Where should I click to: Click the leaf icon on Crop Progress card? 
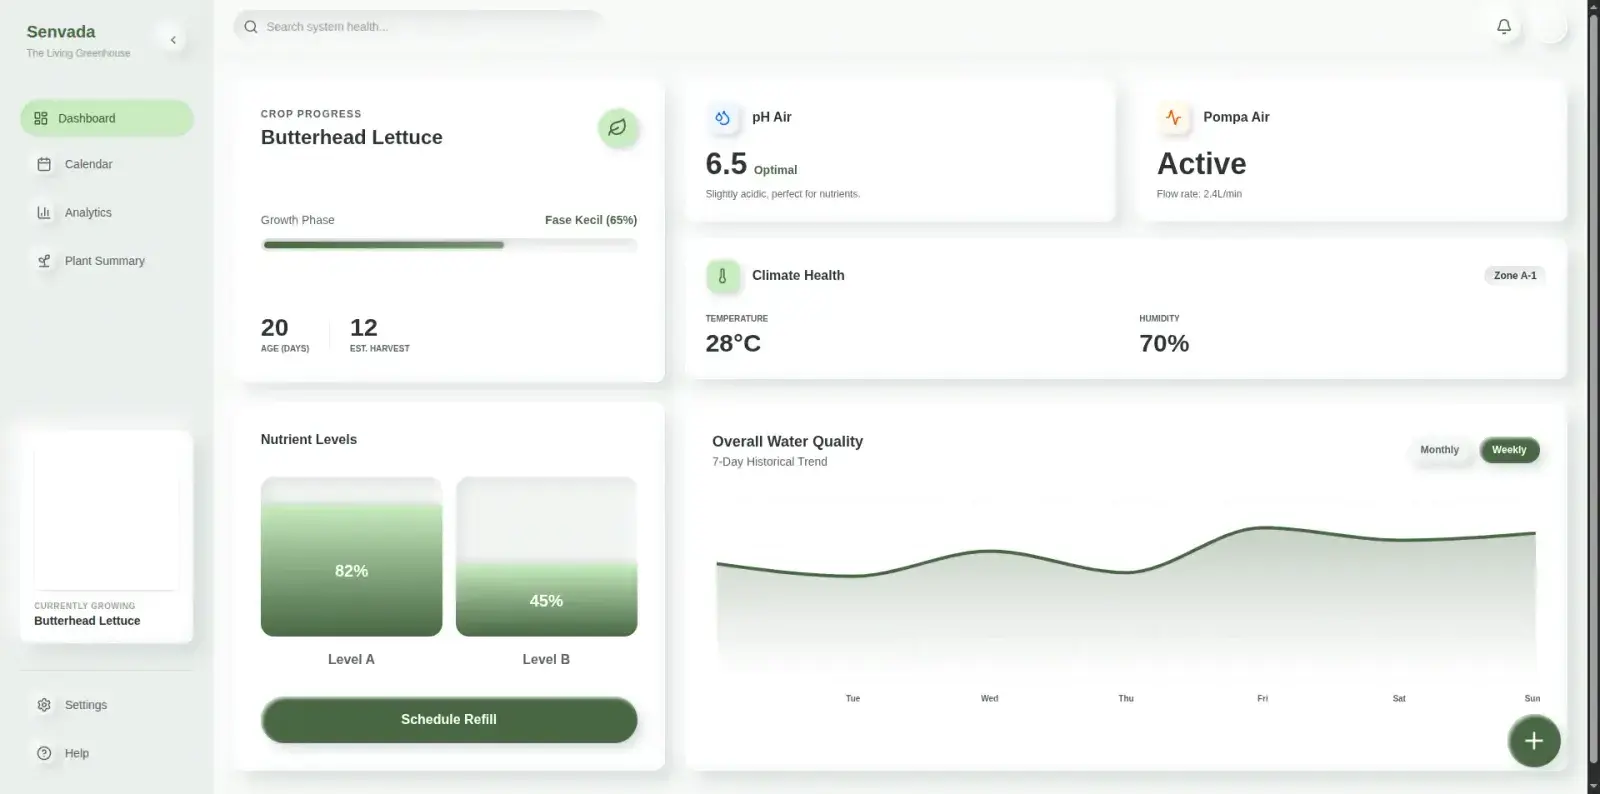click(x=618, y=128)
